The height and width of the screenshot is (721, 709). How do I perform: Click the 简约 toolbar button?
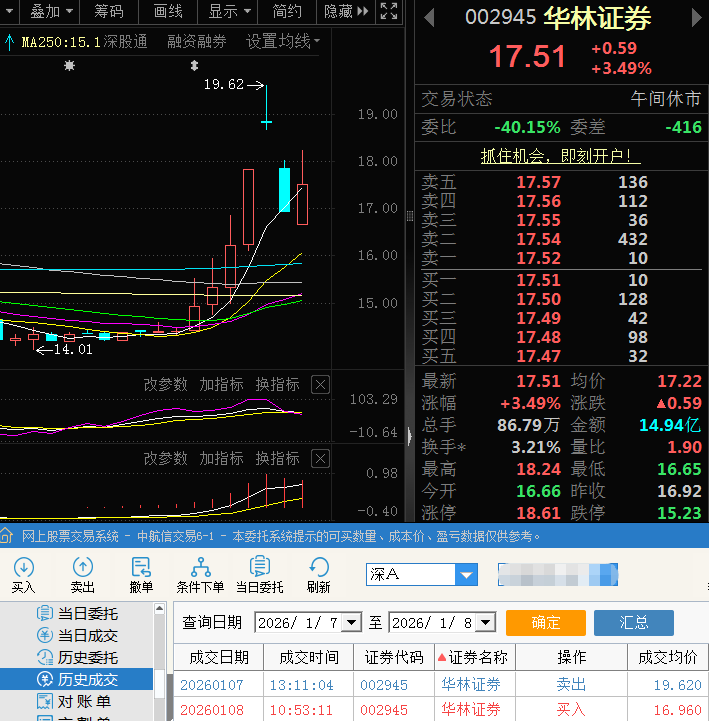(287, 11)
